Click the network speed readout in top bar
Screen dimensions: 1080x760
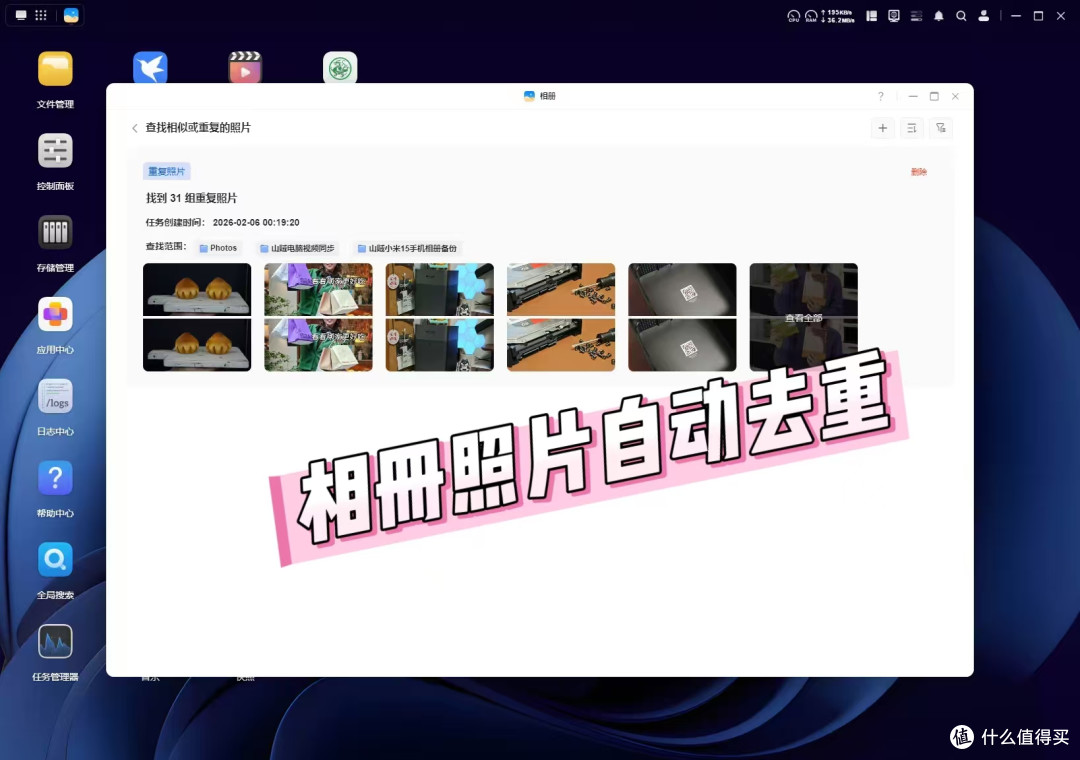(838, 16)
